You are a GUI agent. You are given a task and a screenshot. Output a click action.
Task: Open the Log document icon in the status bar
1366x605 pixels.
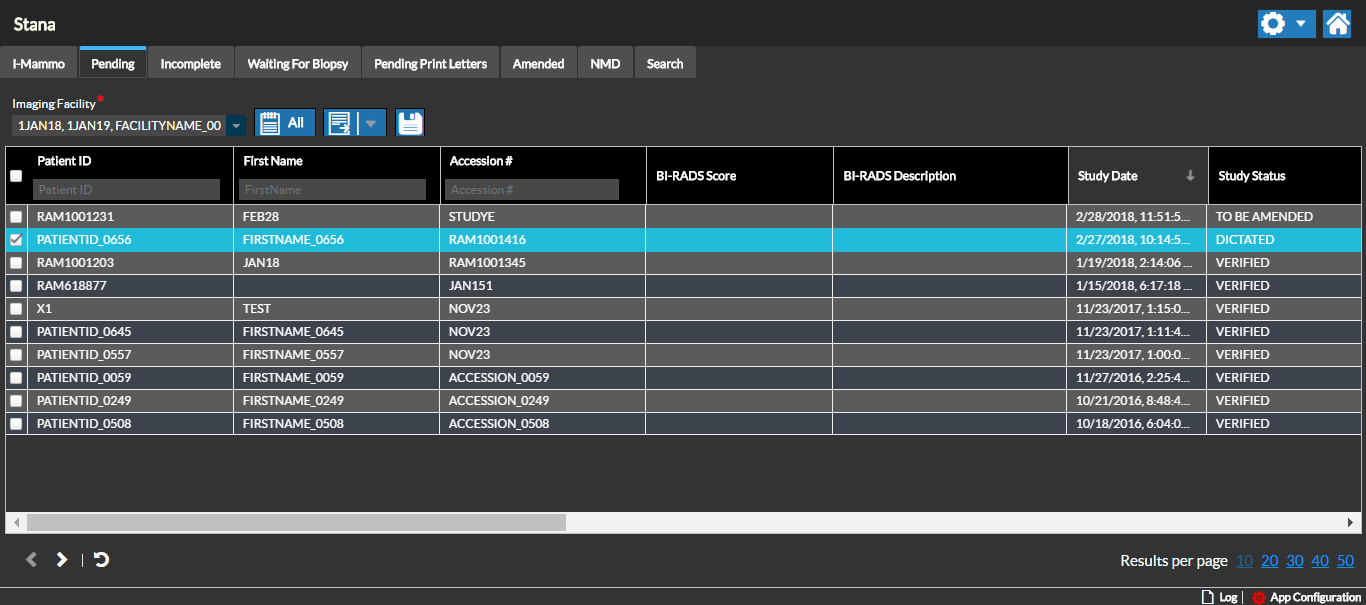[x=1207, y=597]
